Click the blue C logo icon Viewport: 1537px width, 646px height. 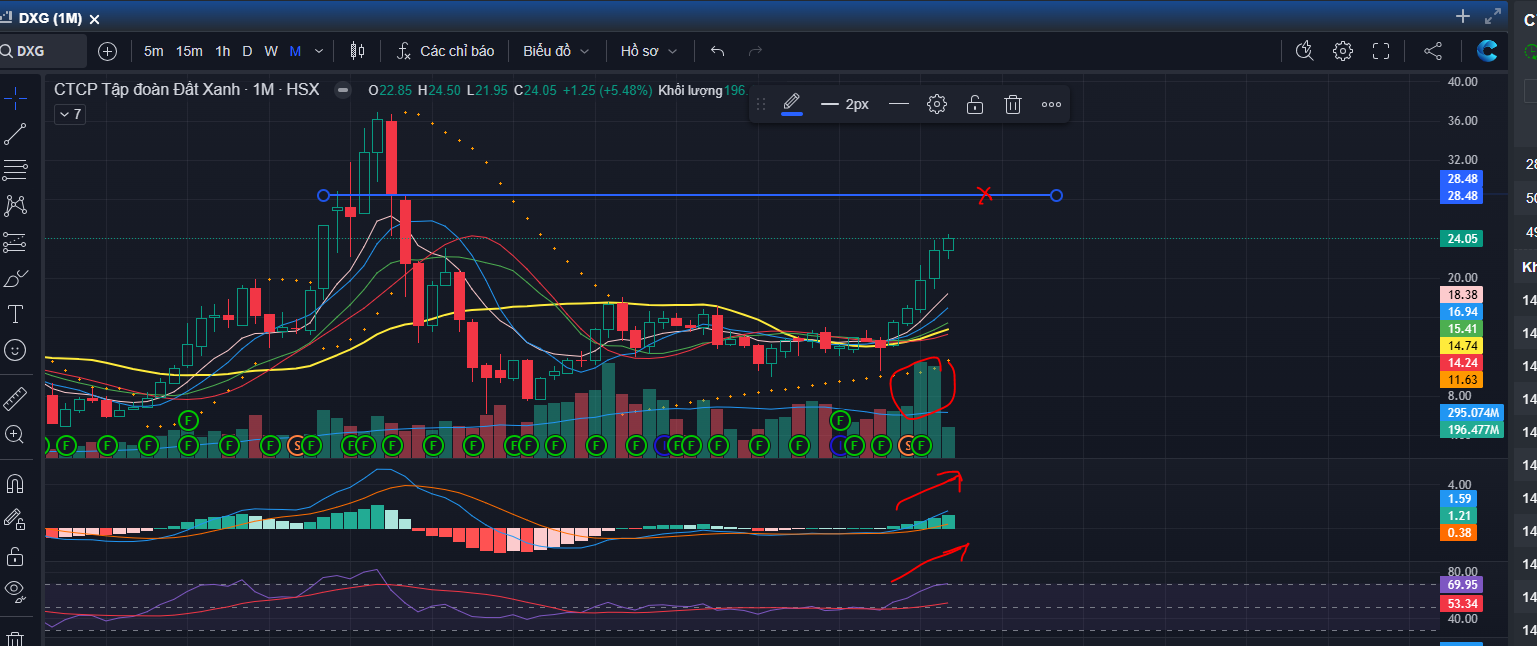point(1487,51)
